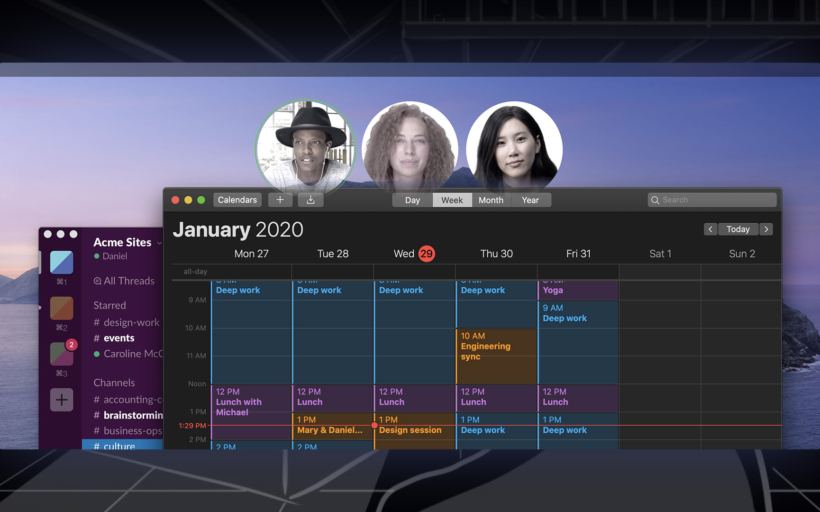Select the Engineering sync event on Thursday
Viewport: 820px width, 512px height.
click(496, 356)
